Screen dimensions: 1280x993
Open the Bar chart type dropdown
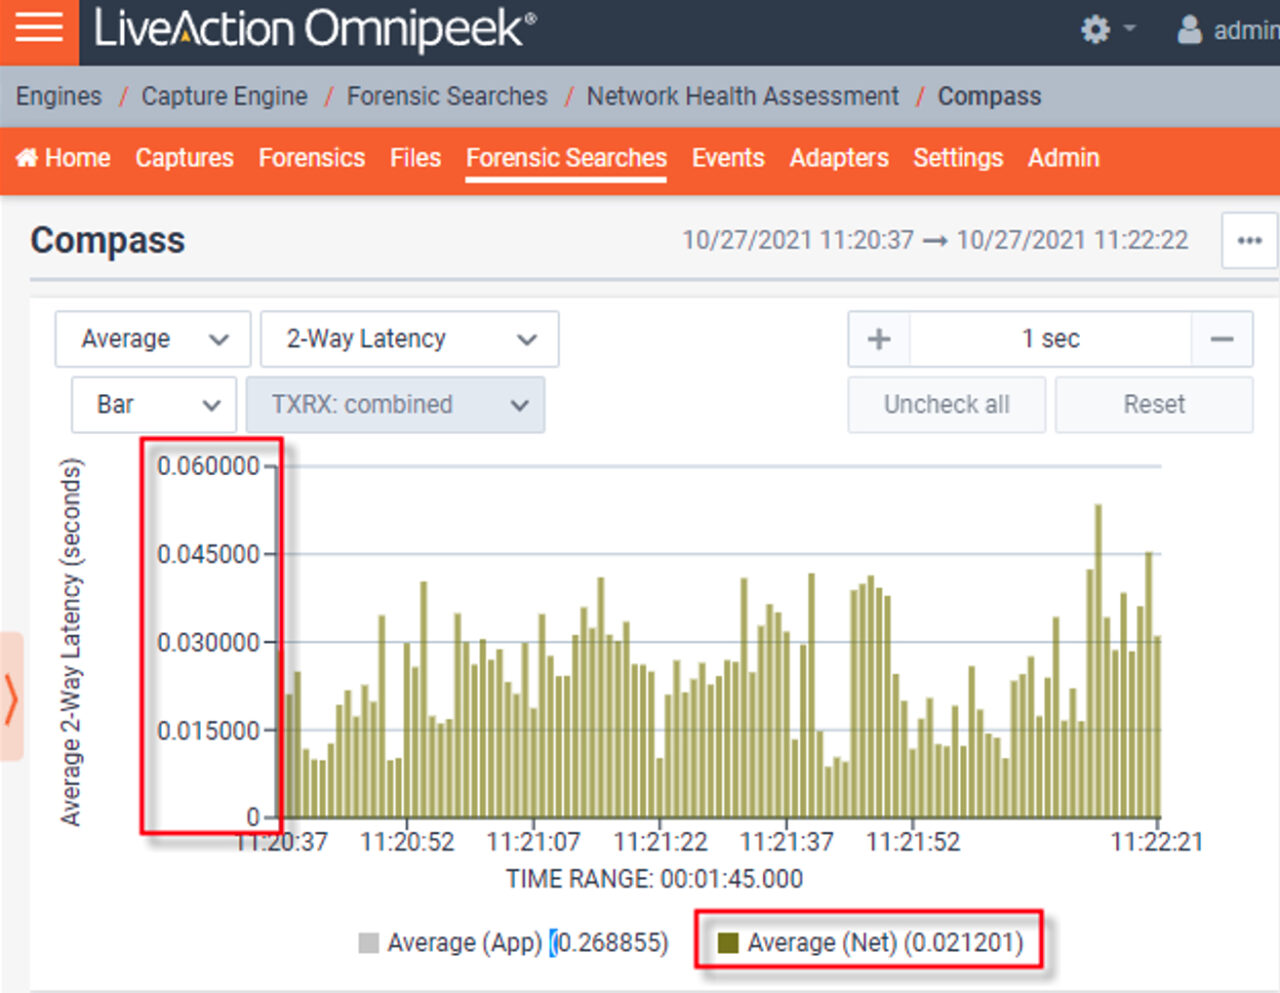(154, 405)
